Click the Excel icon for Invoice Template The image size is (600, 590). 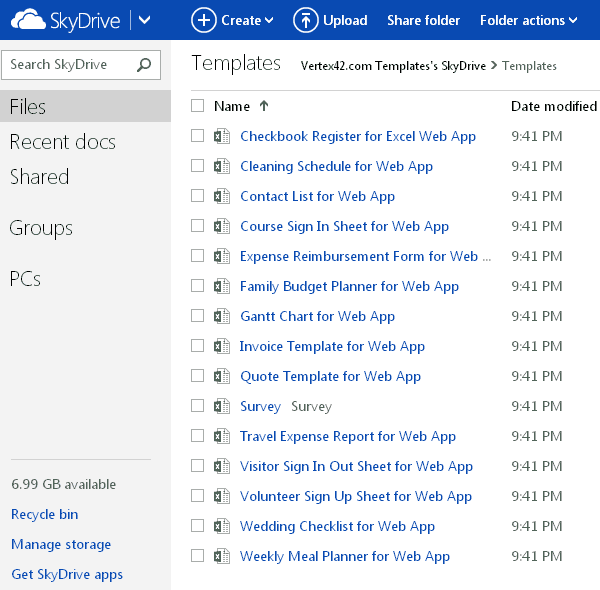click(x=222, y=346)
